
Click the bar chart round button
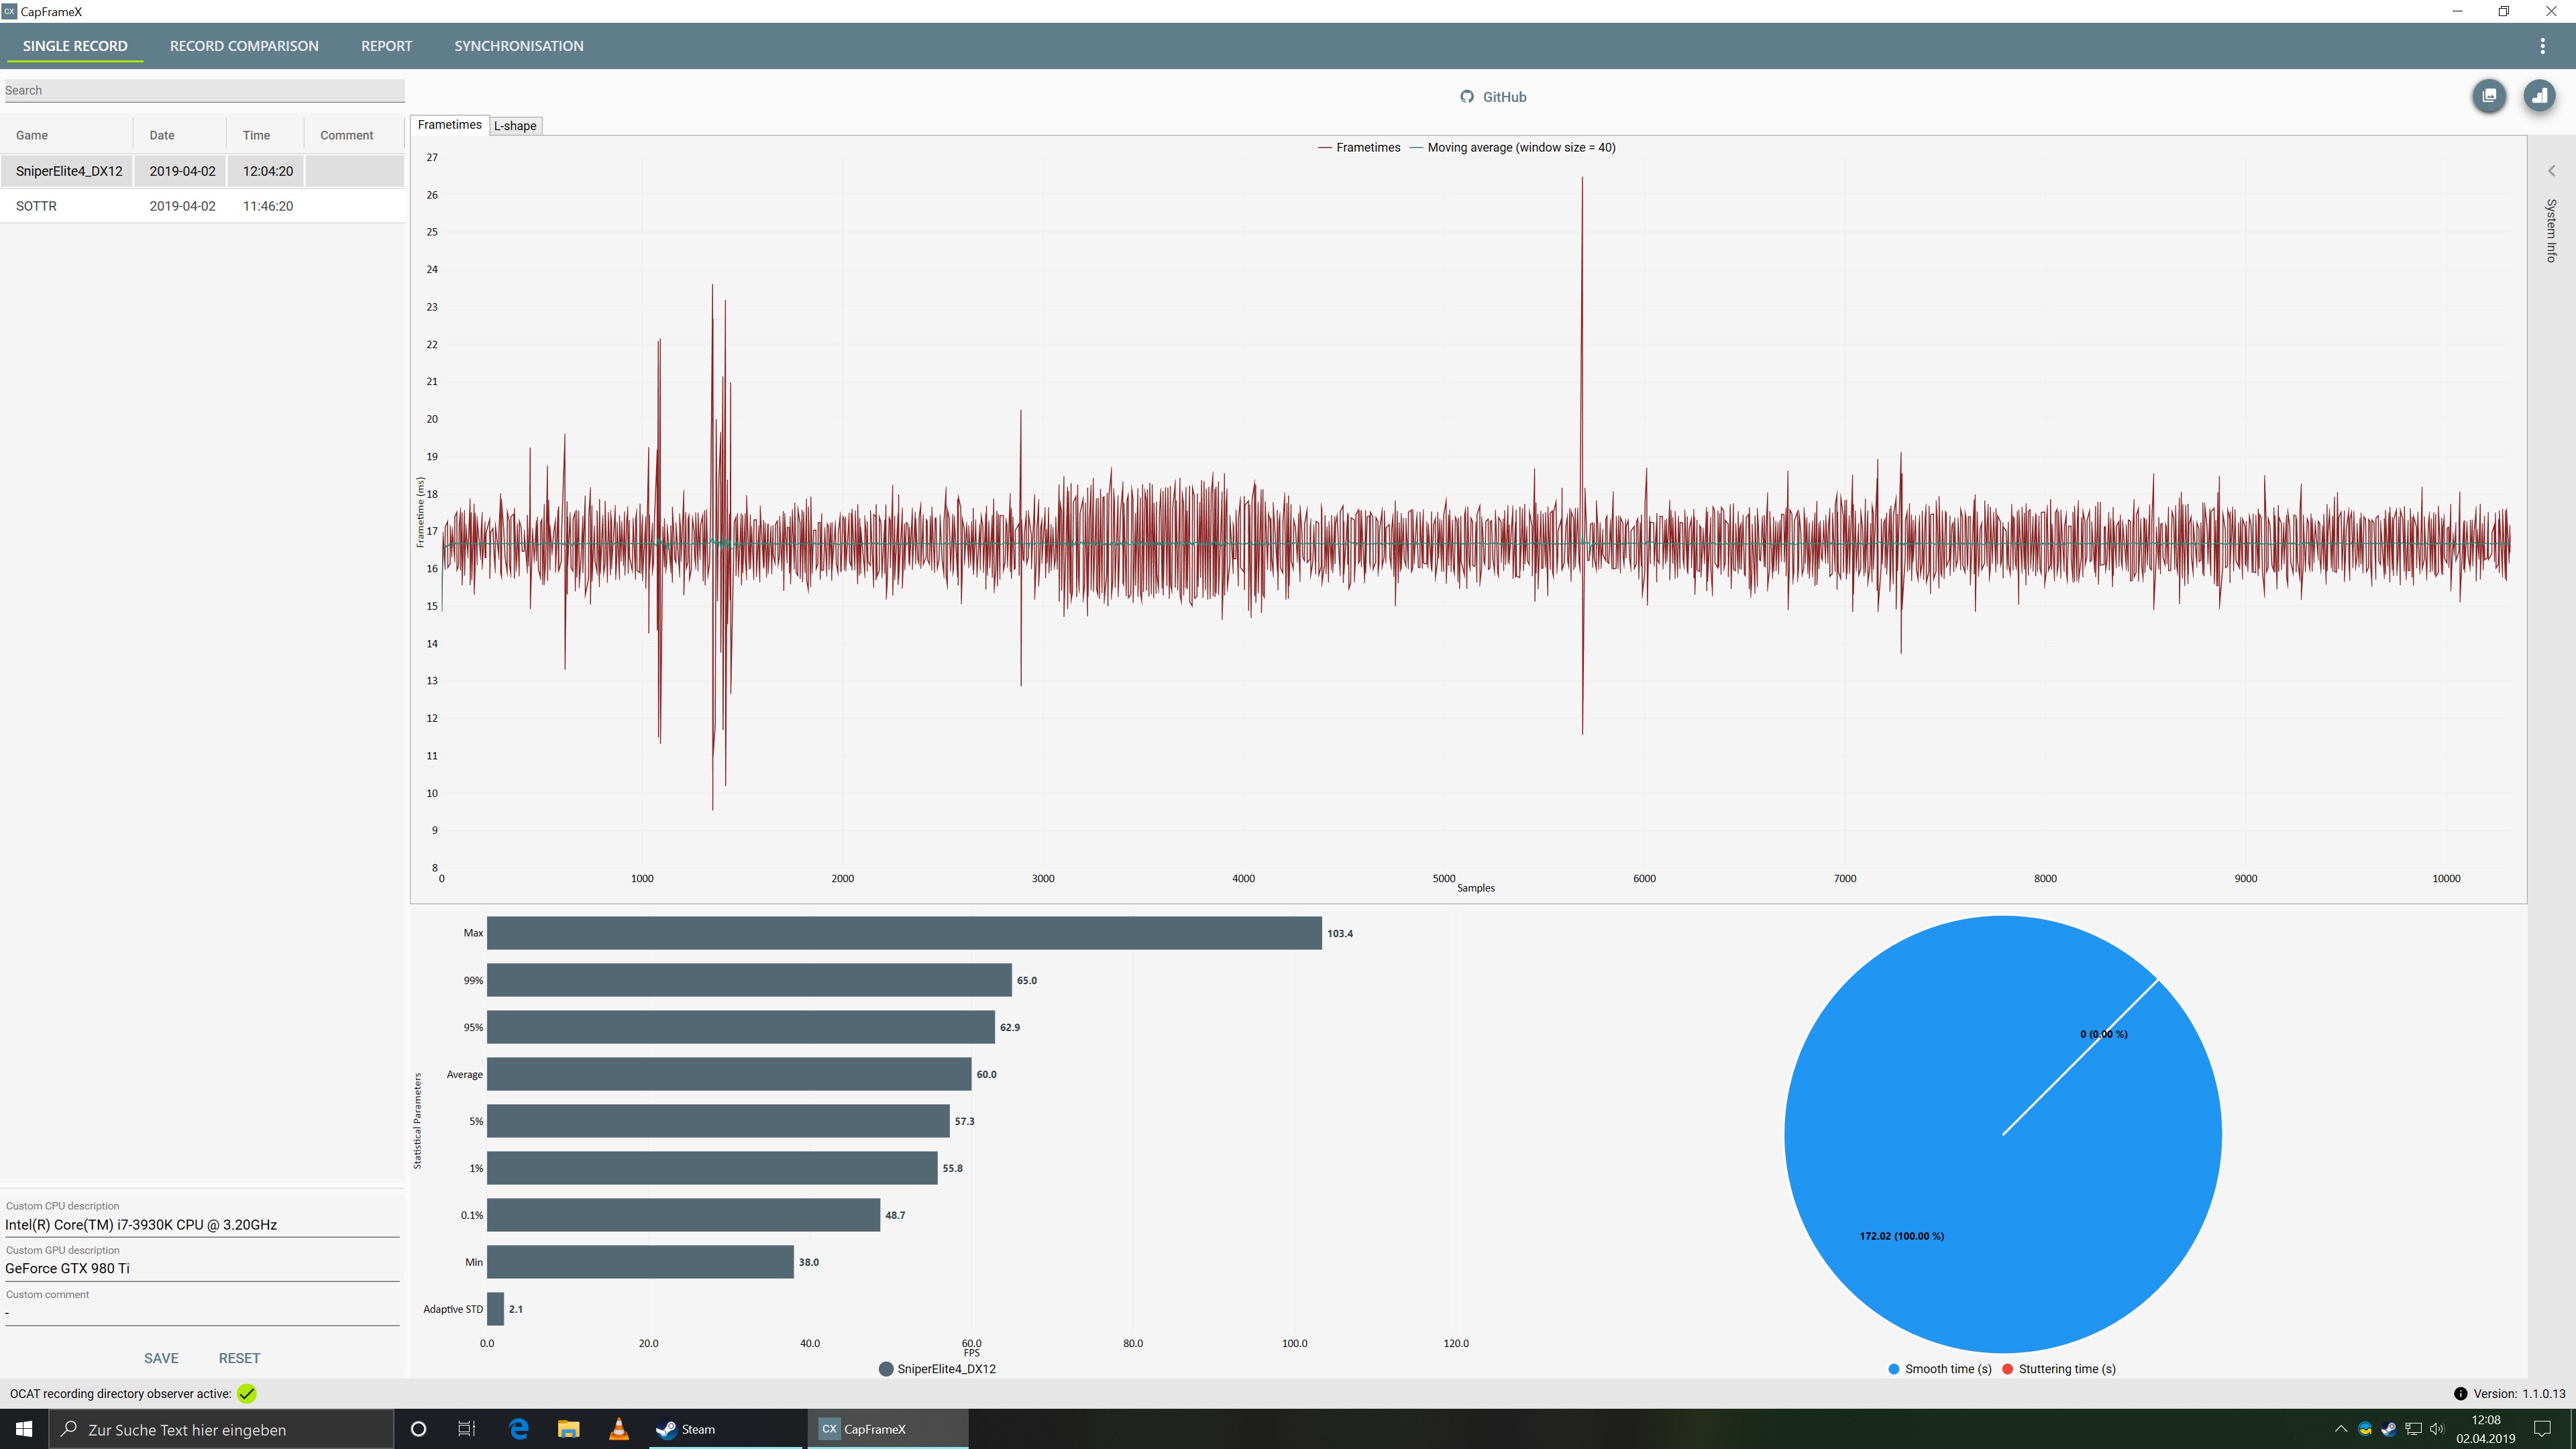pos(2539,96)
